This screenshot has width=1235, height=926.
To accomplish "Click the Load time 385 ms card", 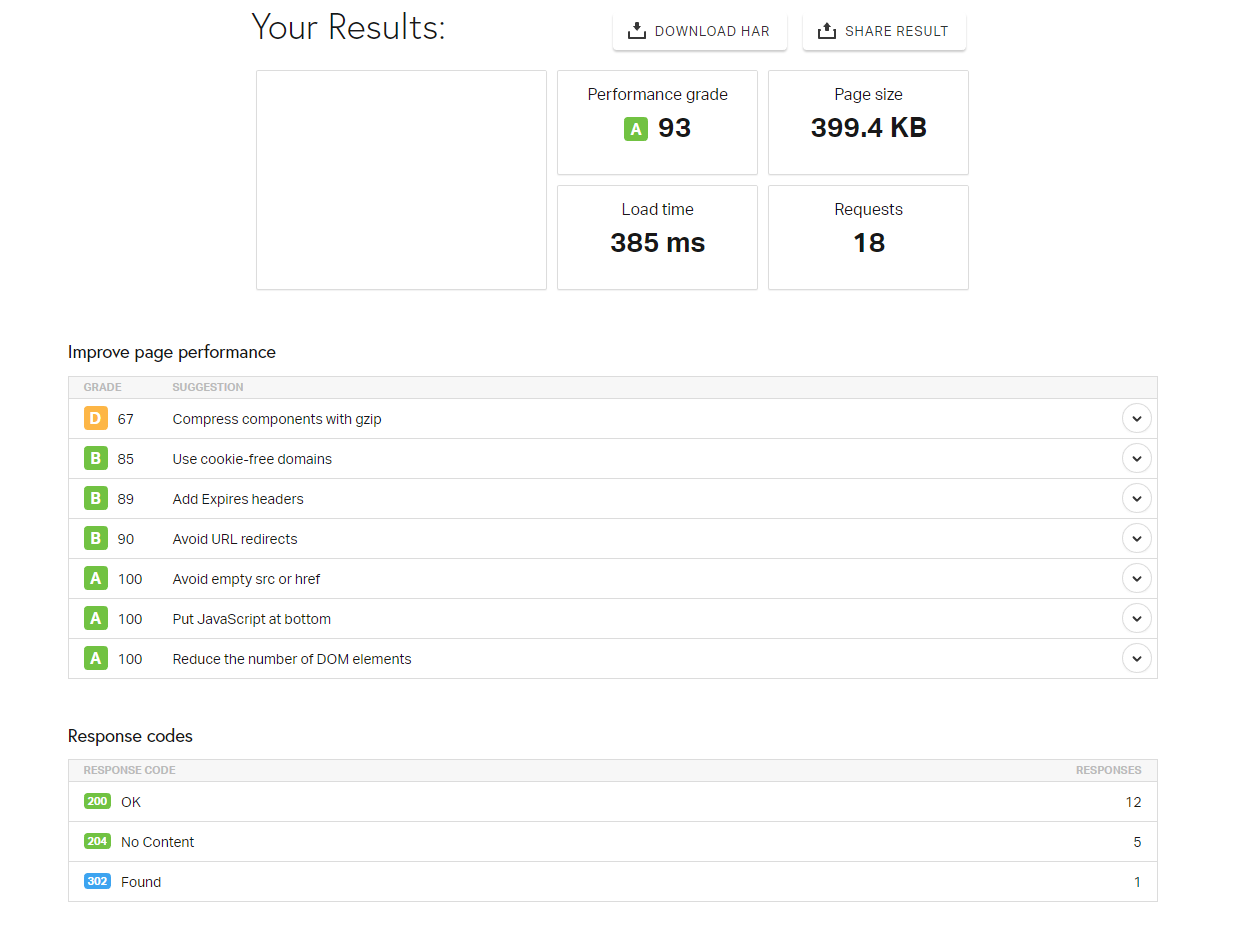I will pyautogui.click(x=657, y=237).
